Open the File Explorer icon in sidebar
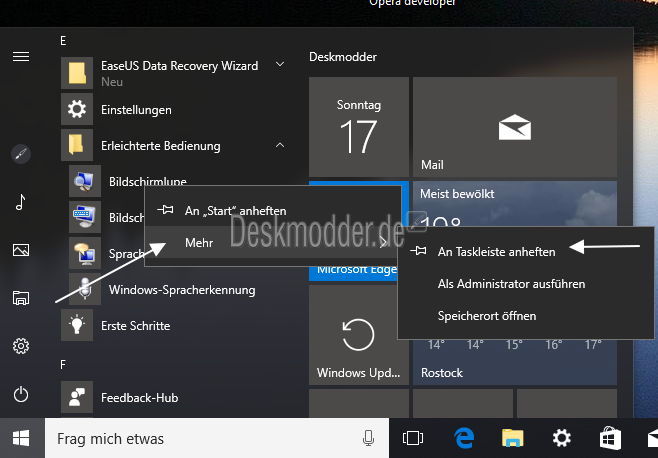The image size is (658, 458). 21,298
